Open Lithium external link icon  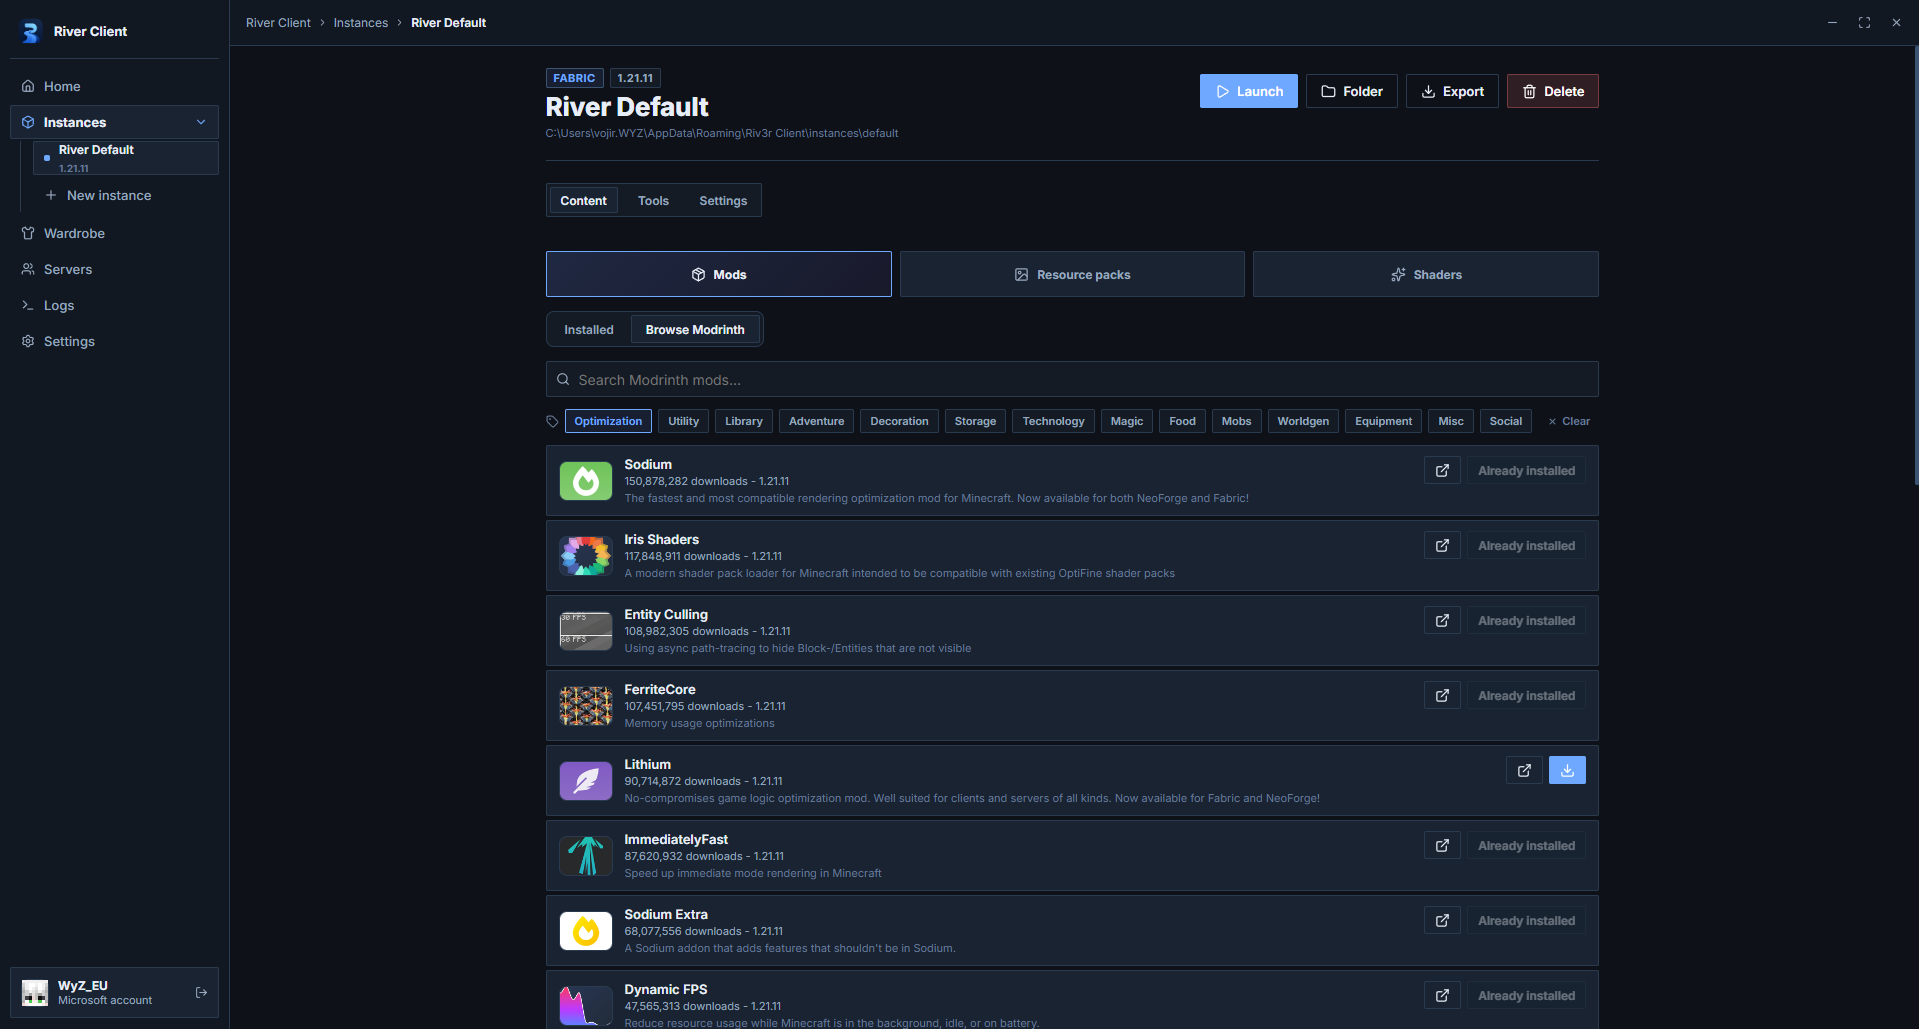1524,770
